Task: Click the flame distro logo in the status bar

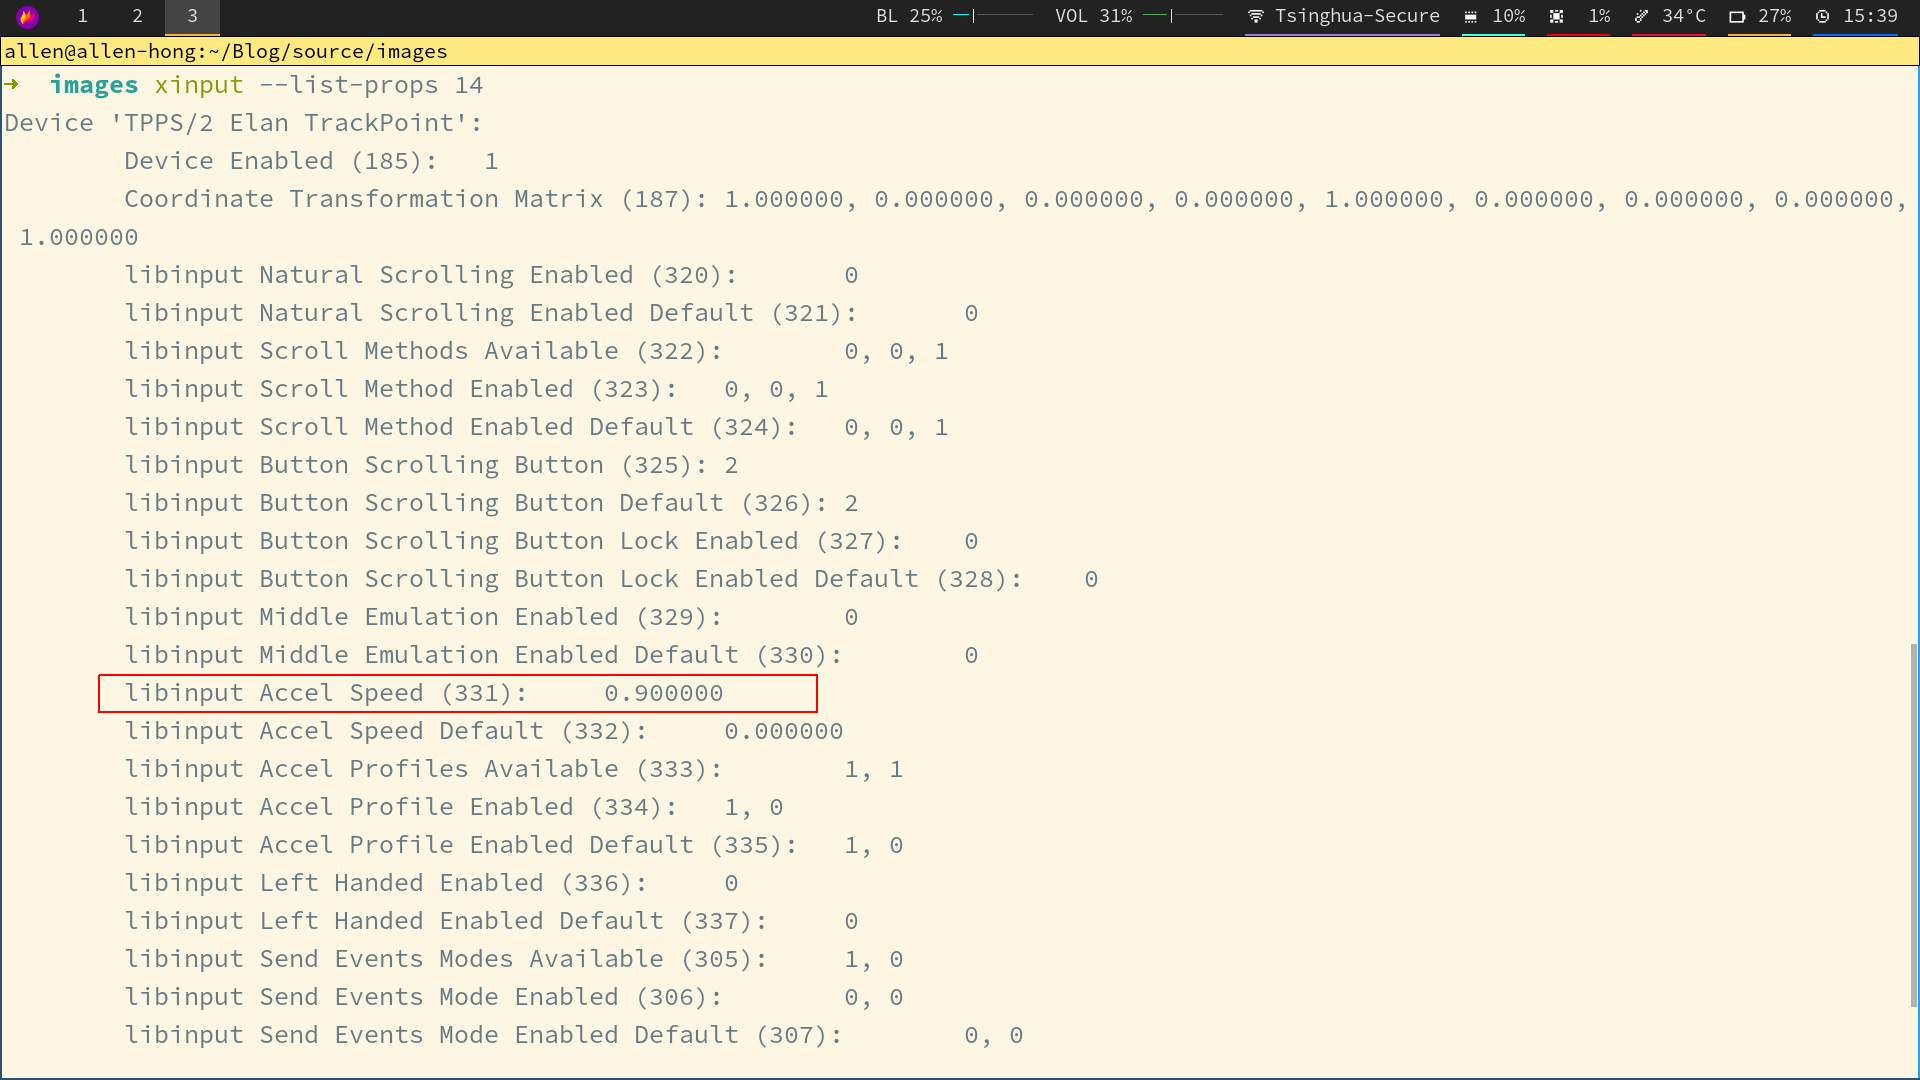Action: 26,17
